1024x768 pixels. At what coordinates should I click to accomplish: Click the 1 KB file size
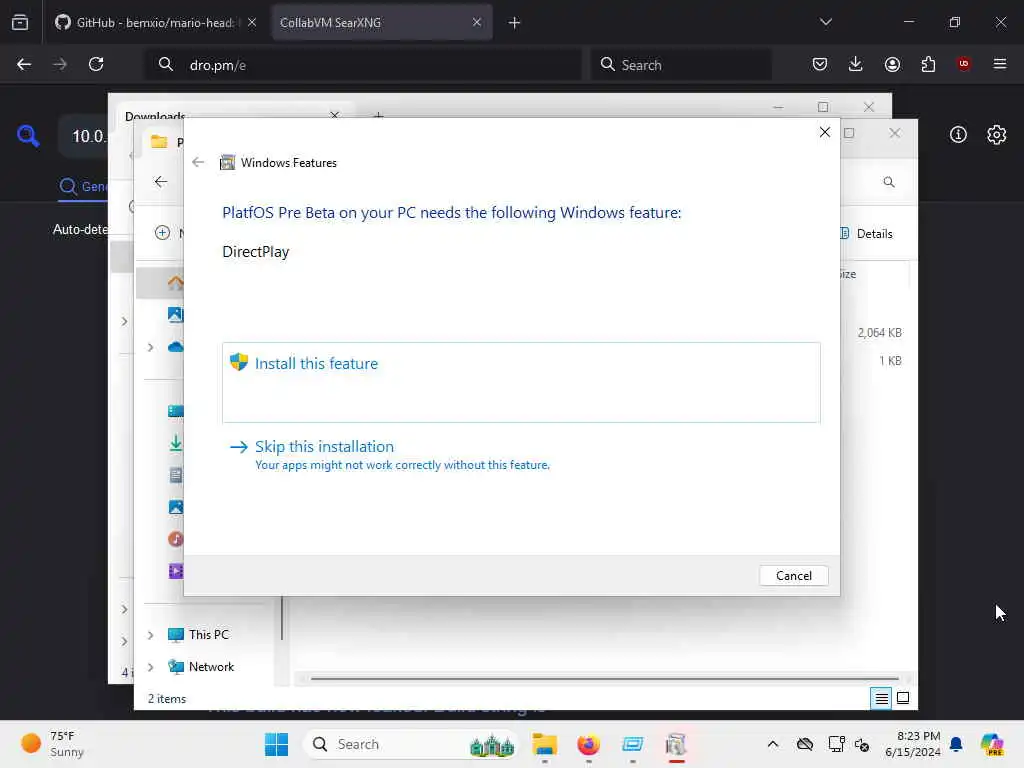pos(889,361)
